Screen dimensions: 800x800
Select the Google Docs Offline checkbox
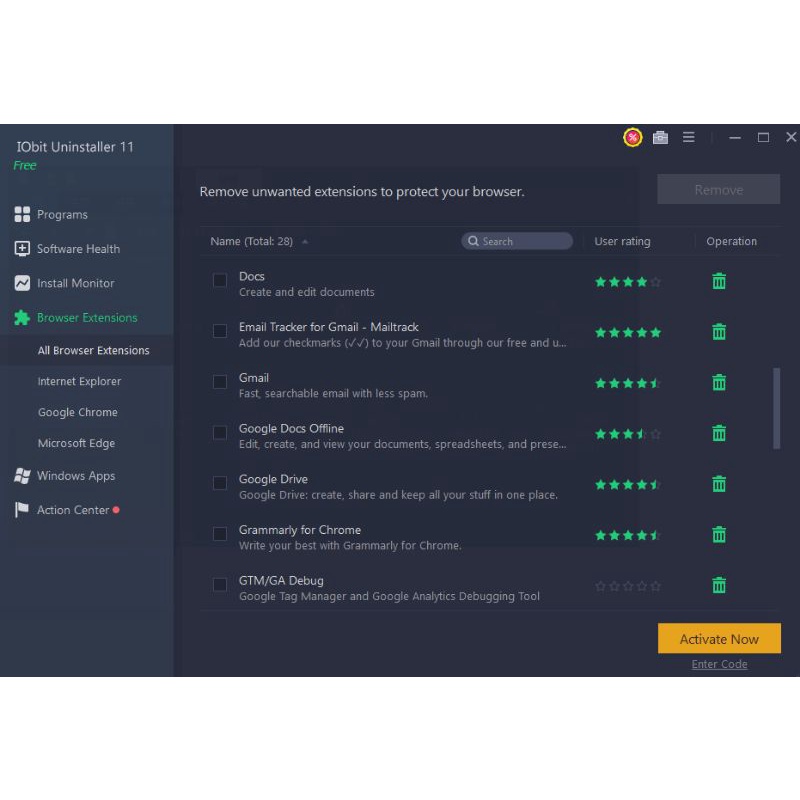coord(220,433)
